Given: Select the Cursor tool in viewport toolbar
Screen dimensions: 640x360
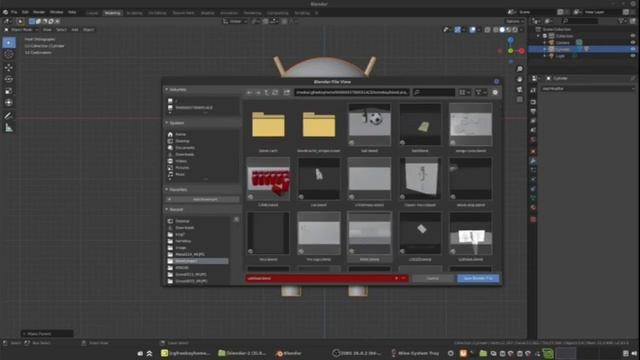Looking at the screenshot, I should pos(9,54).
